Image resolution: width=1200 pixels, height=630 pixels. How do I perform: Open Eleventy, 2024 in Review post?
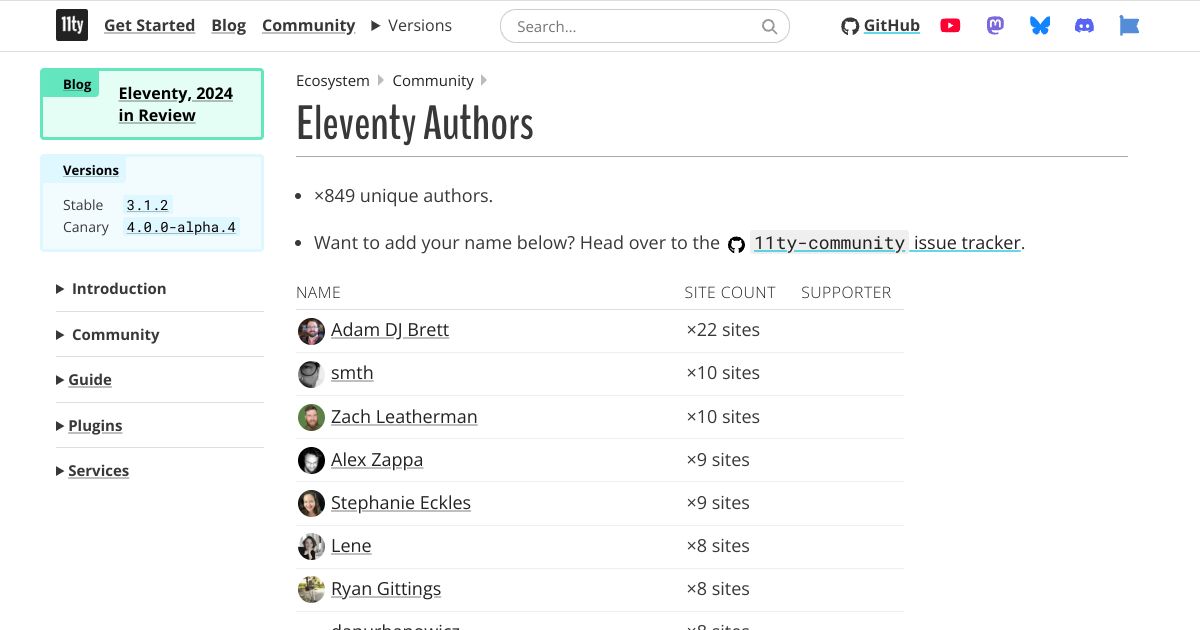coord(176,104)
